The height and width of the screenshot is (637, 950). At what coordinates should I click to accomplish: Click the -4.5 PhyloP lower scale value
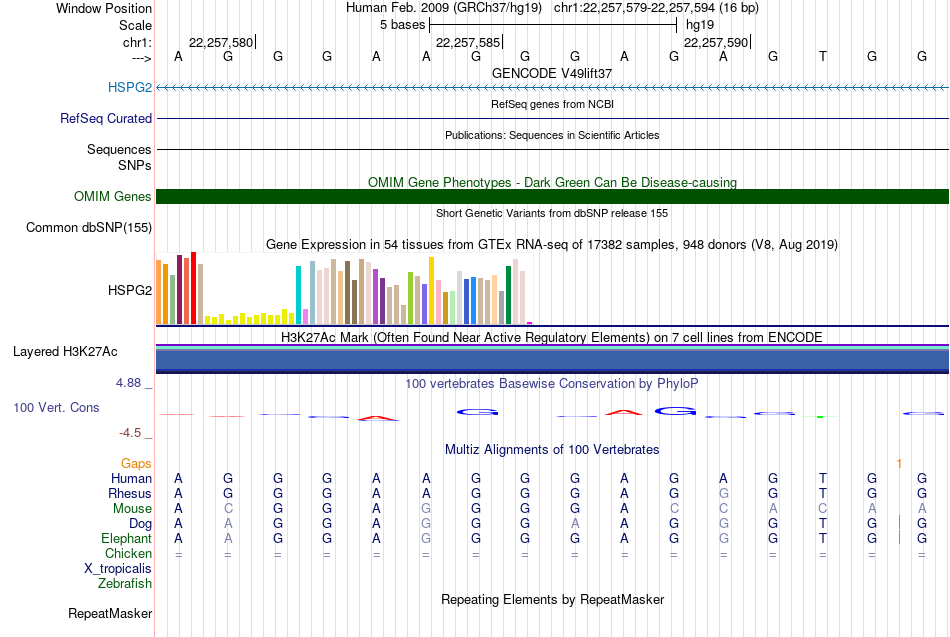tap(130, 433)
